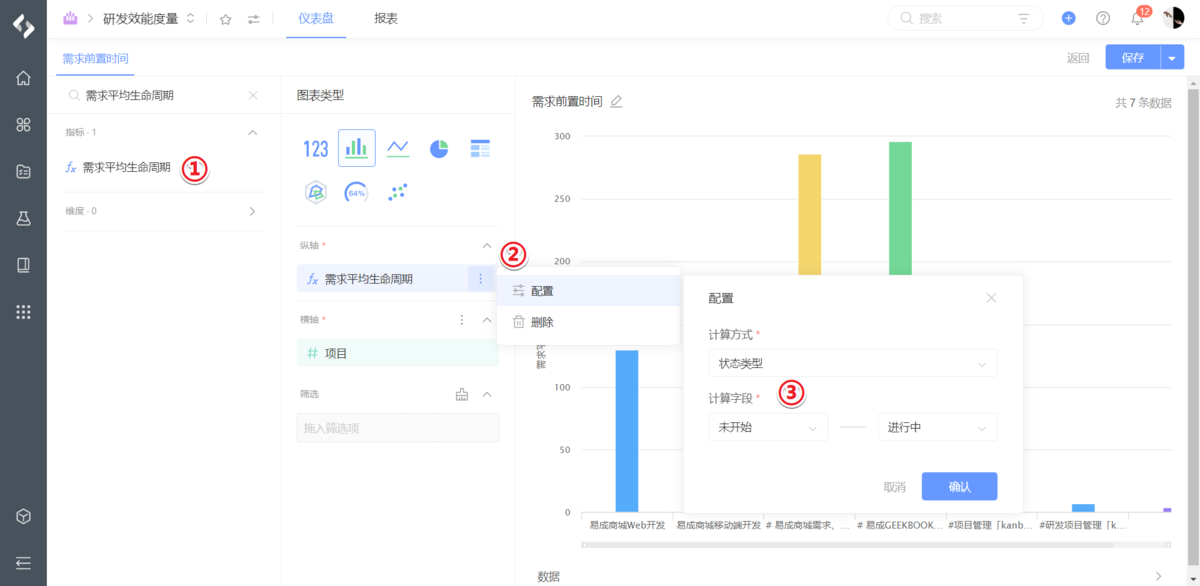Collapse the 纵轴 section
1200x586 pixels.
(487, 246)
